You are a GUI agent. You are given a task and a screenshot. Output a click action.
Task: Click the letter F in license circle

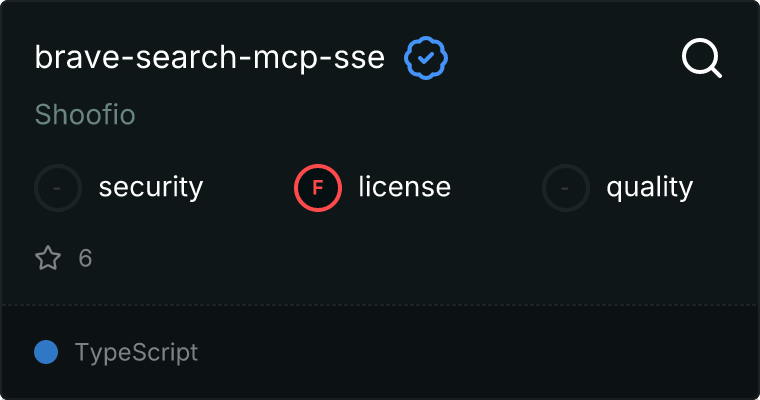(318, 188)
